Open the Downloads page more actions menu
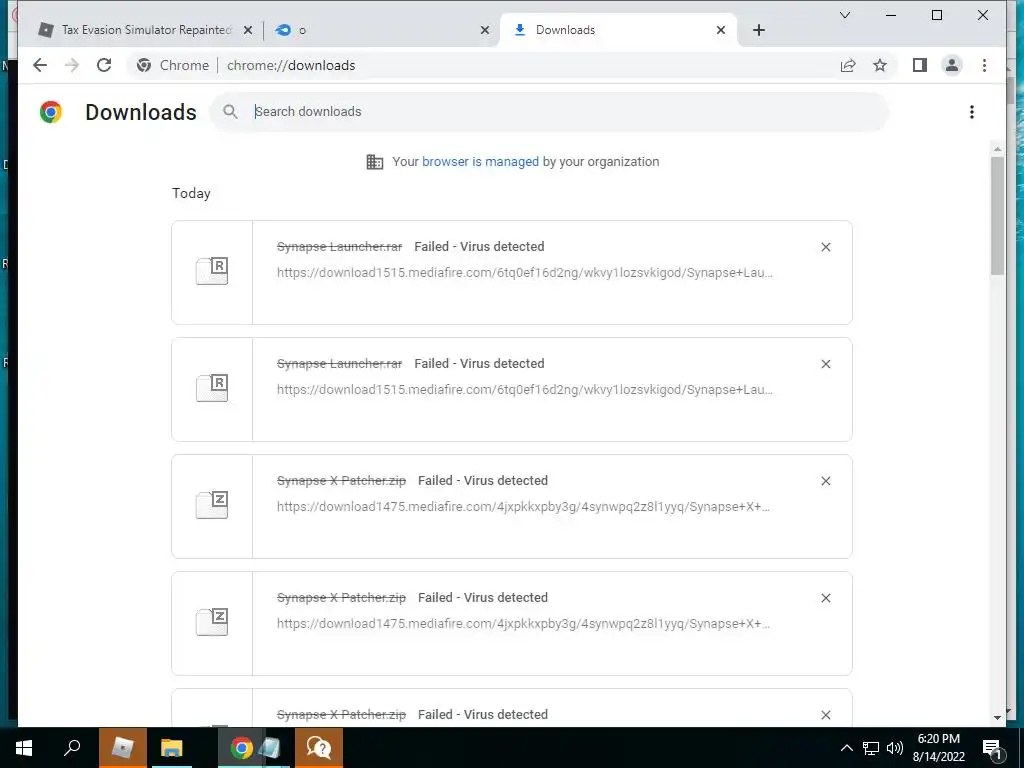 pyautogui.click(x=972, y=112)
